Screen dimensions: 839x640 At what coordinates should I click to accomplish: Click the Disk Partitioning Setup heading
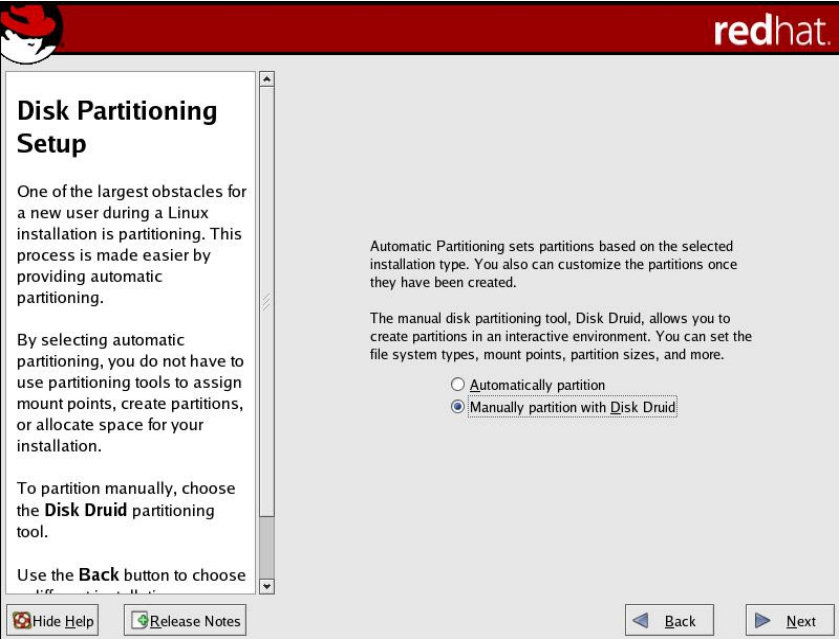pos(117,126)
